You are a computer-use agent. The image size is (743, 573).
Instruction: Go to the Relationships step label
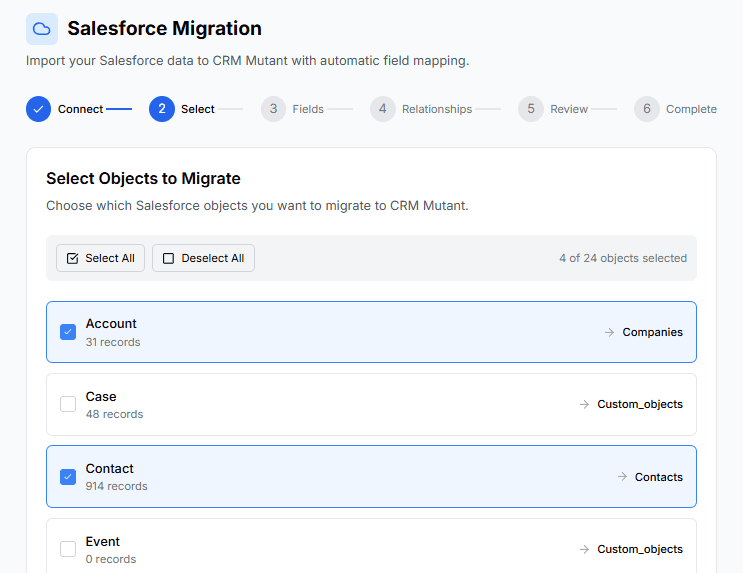point(437,109)
